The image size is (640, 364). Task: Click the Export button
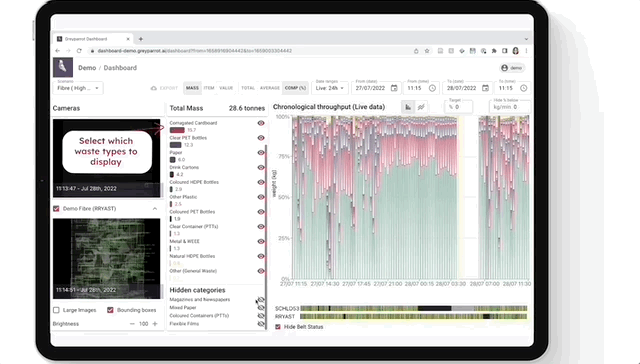coord(164,88)
